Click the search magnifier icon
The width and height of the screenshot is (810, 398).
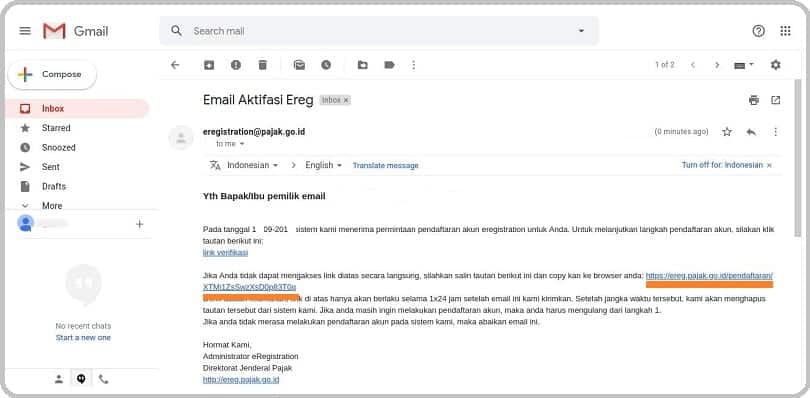tap(176, 31)
